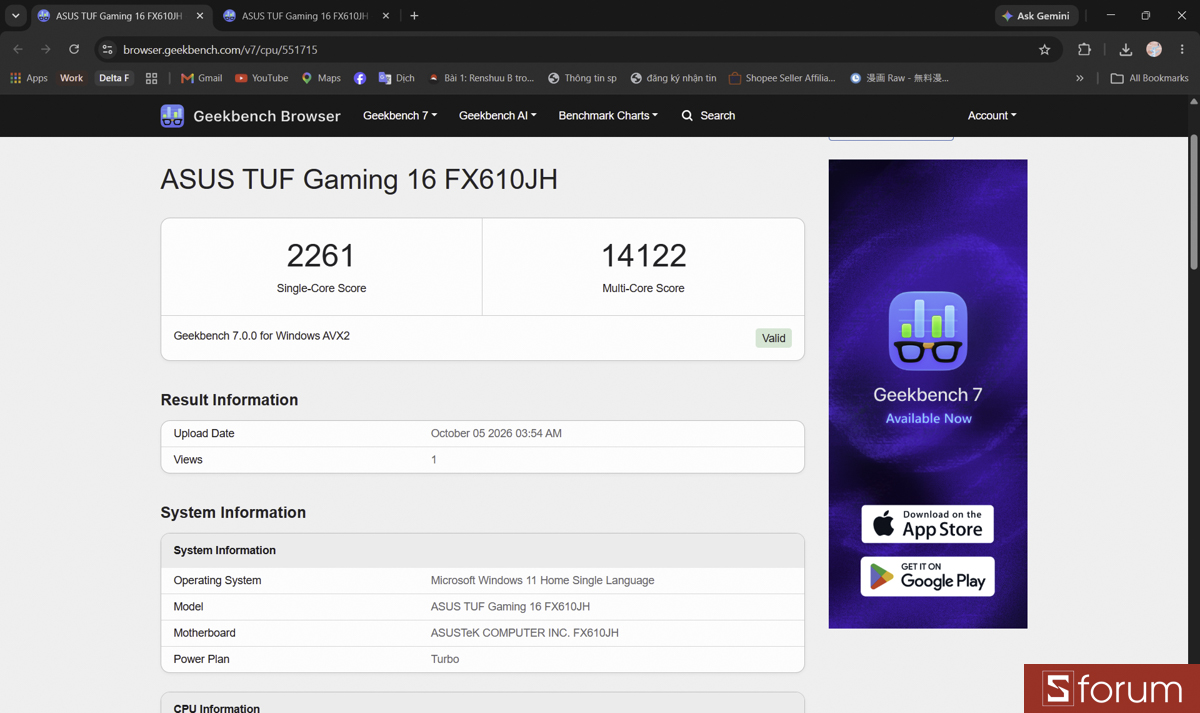Open the Facebook bookmark icon

[360, 78]
